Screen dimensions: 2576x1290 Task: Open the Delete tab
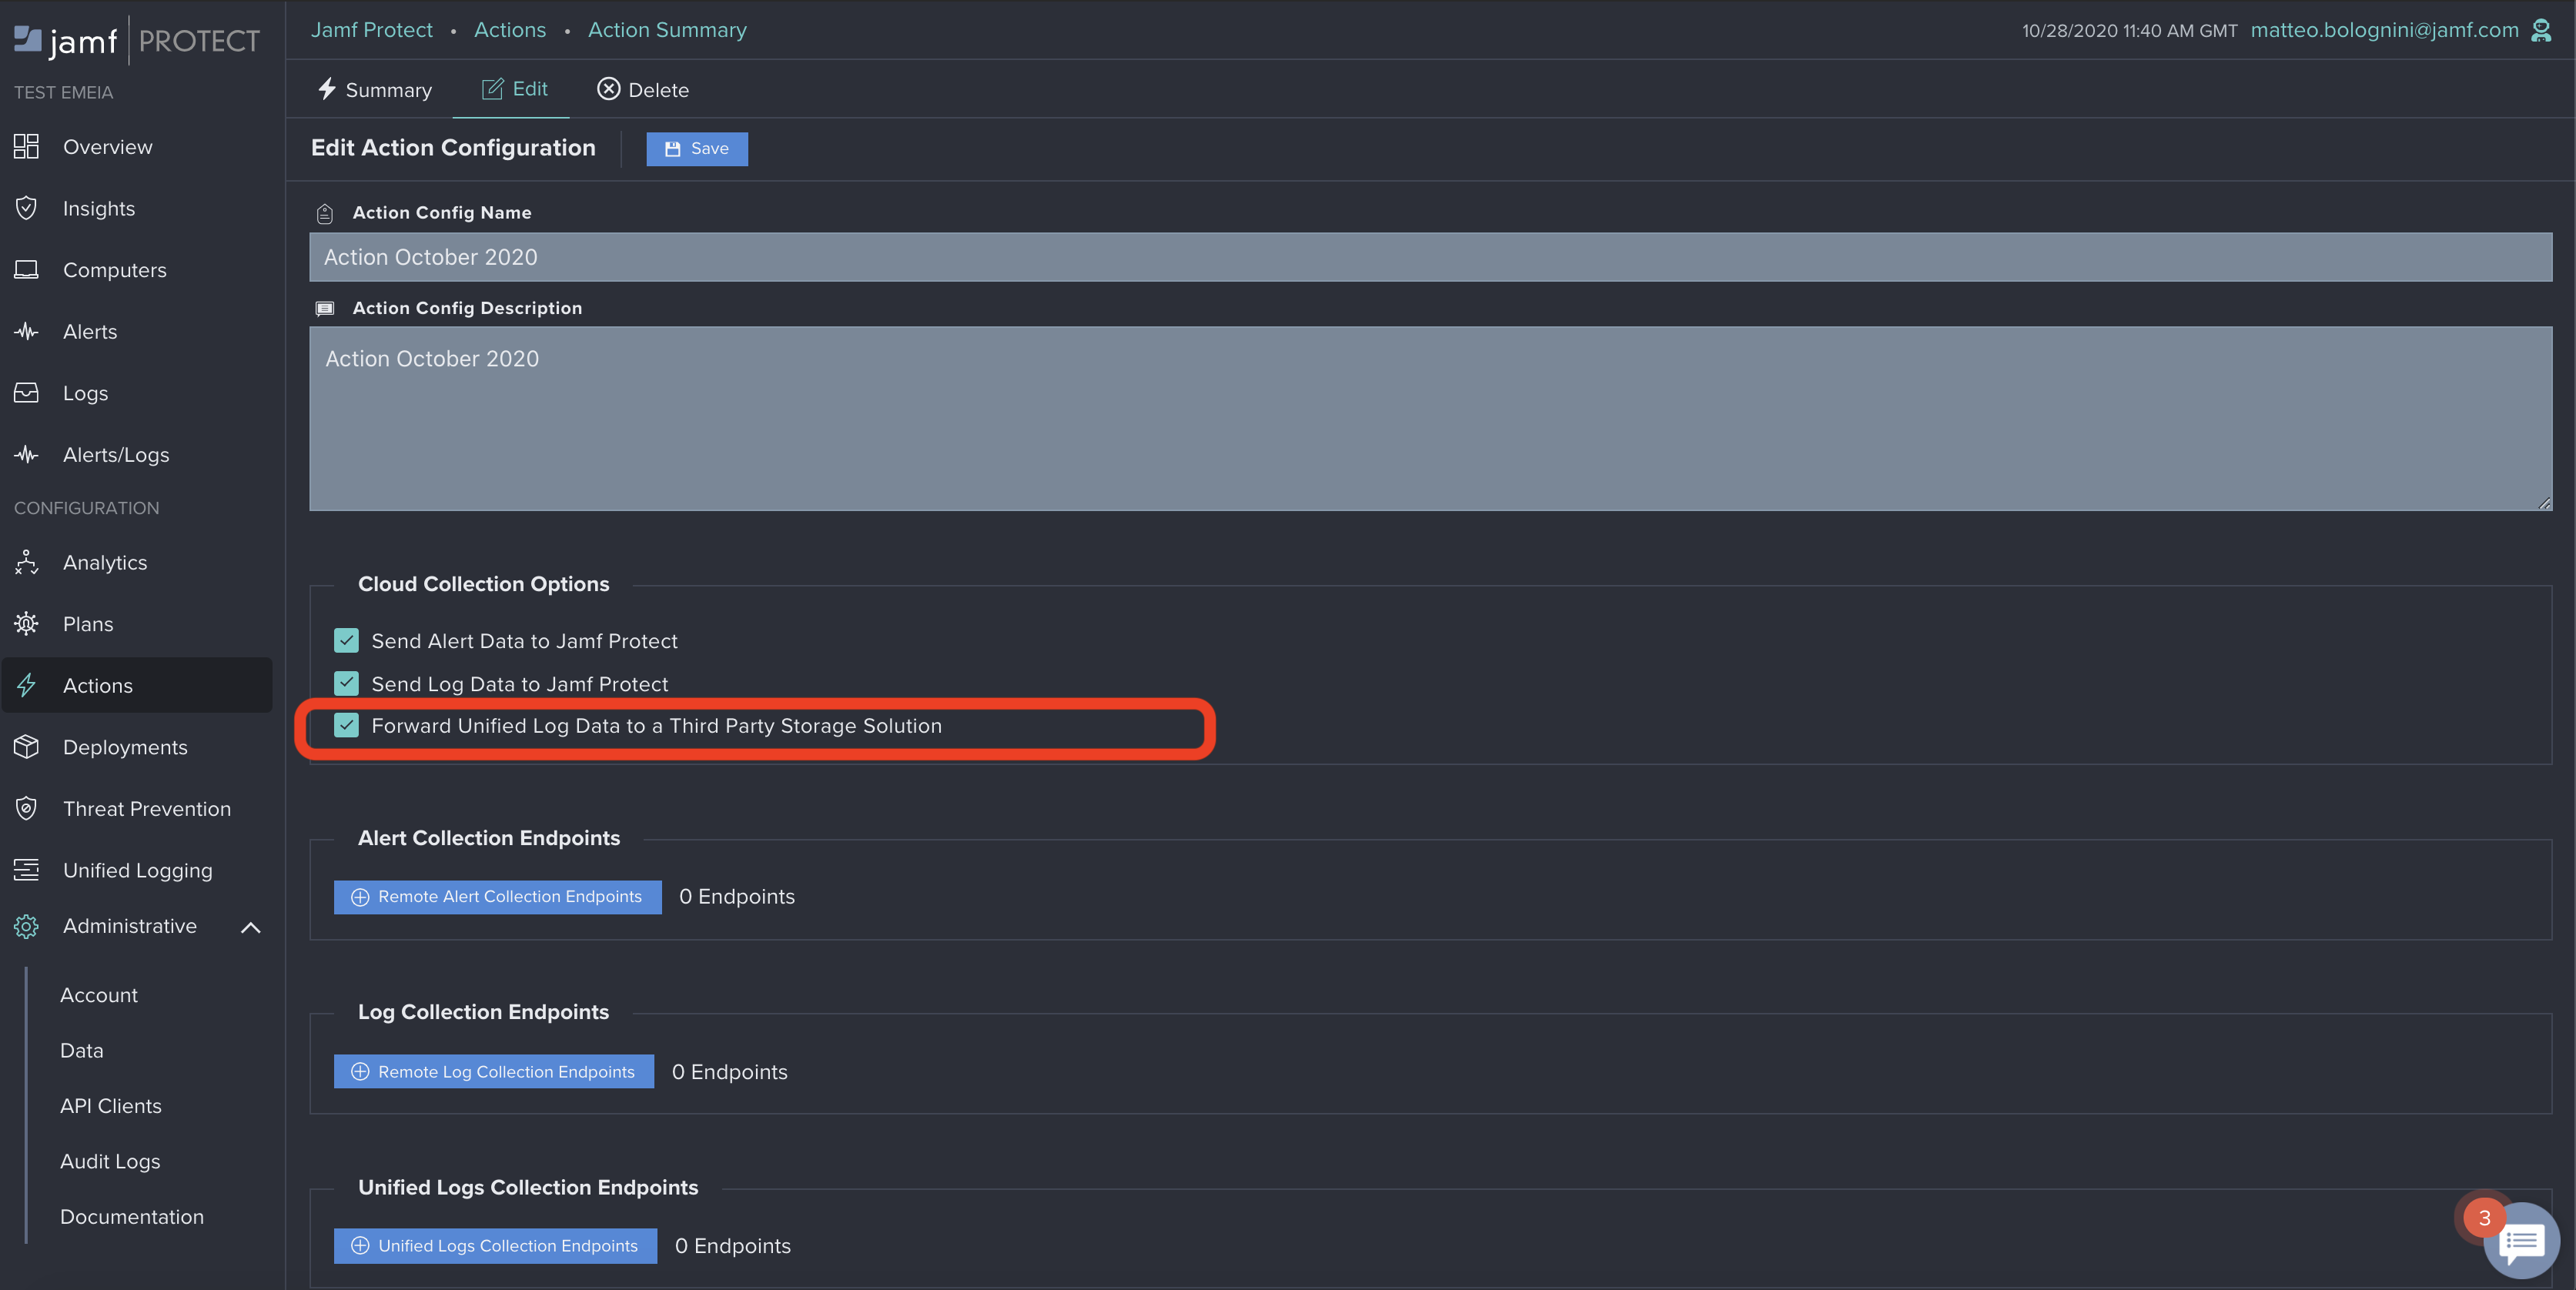point(643,90)
